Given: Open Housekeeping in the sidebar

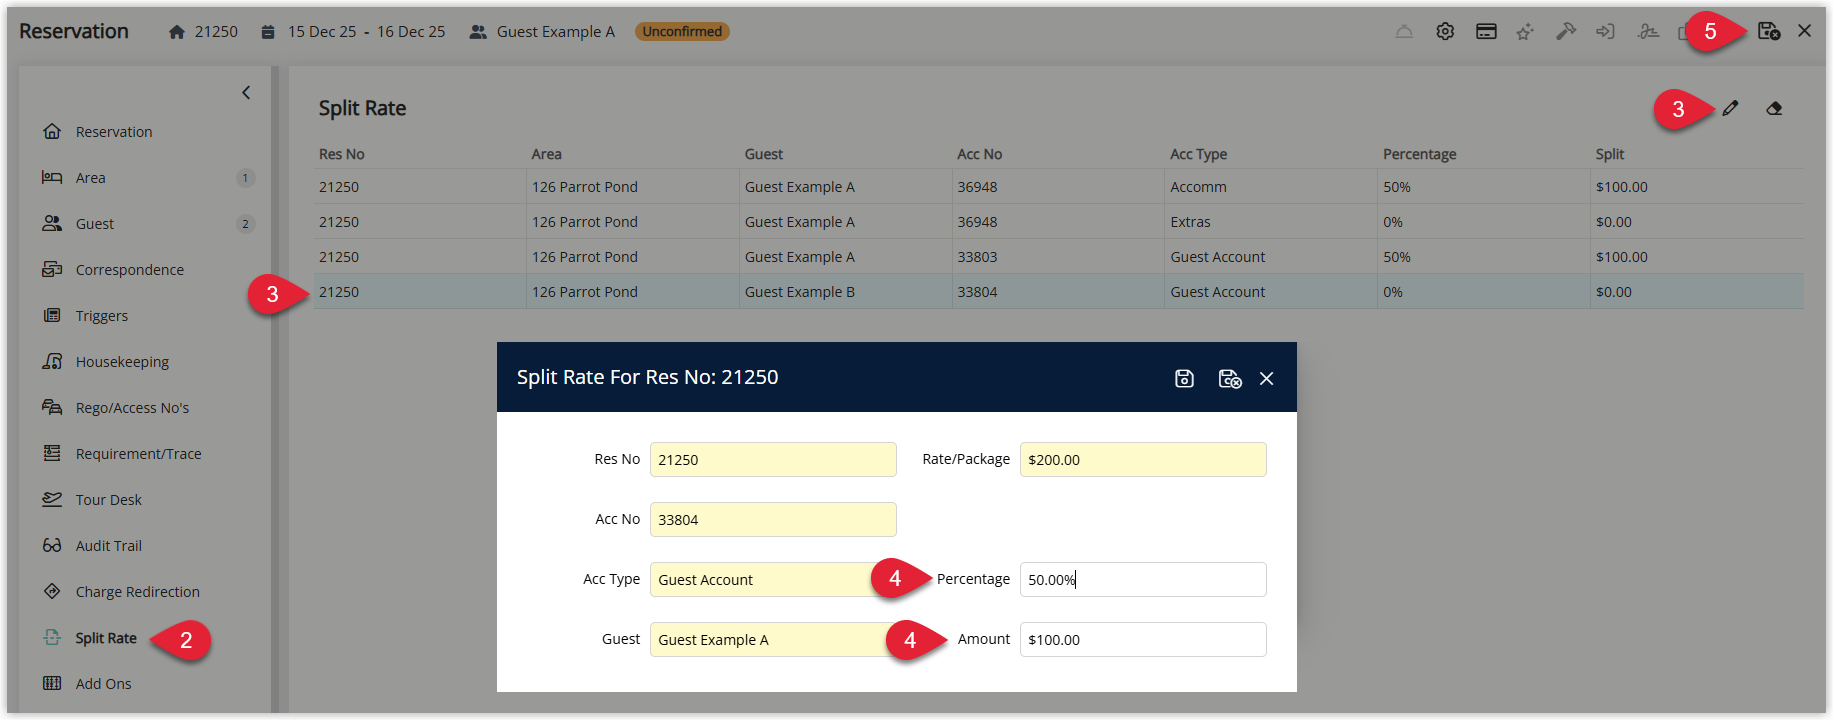Looking at the screenshot, I should pos(122,362).
